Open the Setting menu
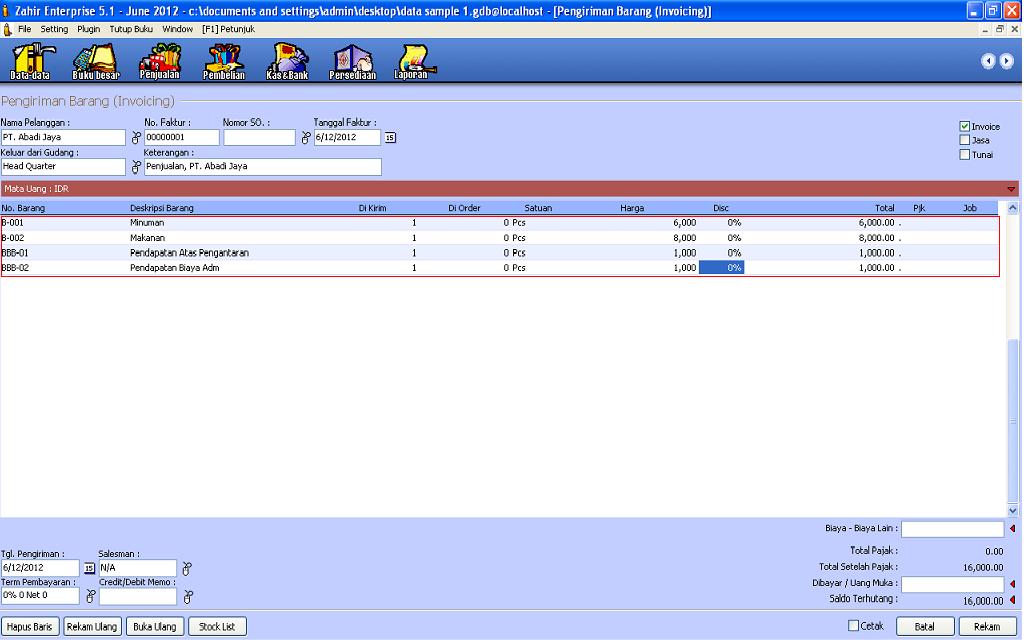 pos(54,29)
